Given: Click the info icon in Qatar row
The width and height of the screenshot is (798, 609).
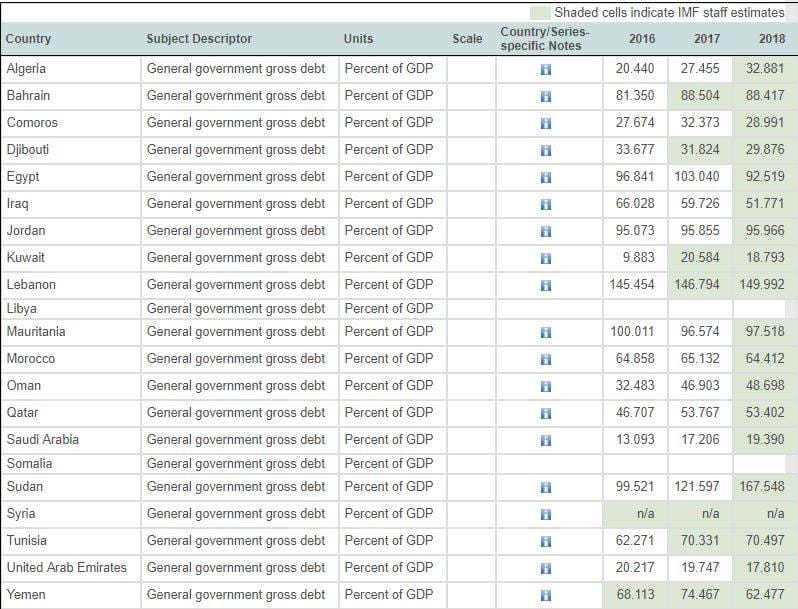Looking at the screenshot, I should [x=546, y=414].
